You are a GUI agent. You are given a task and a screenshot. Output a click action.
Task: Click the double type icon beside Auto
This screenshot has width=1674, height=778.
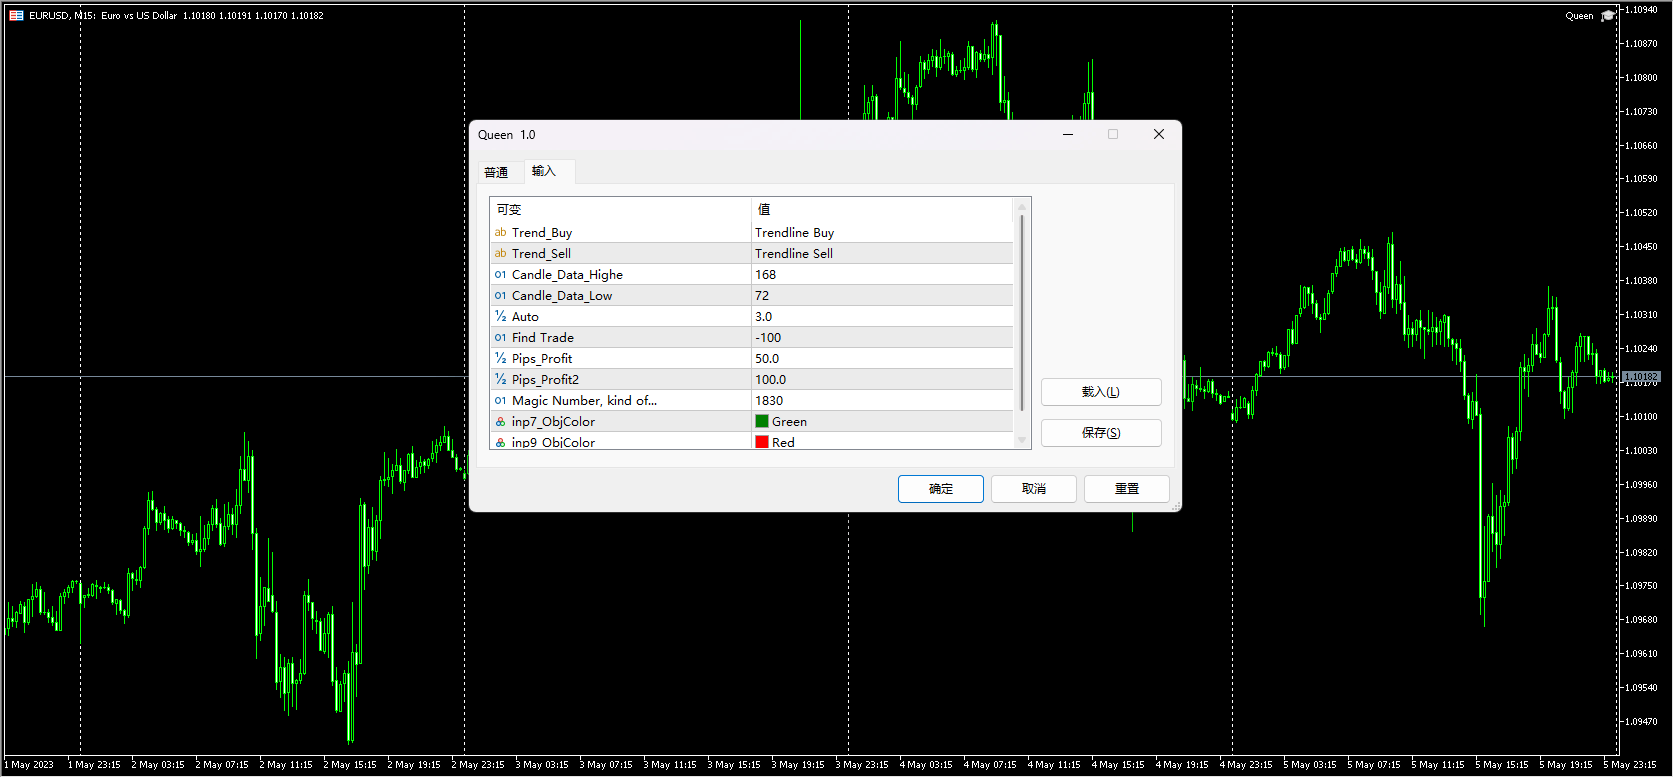click(x=500, y=317)
